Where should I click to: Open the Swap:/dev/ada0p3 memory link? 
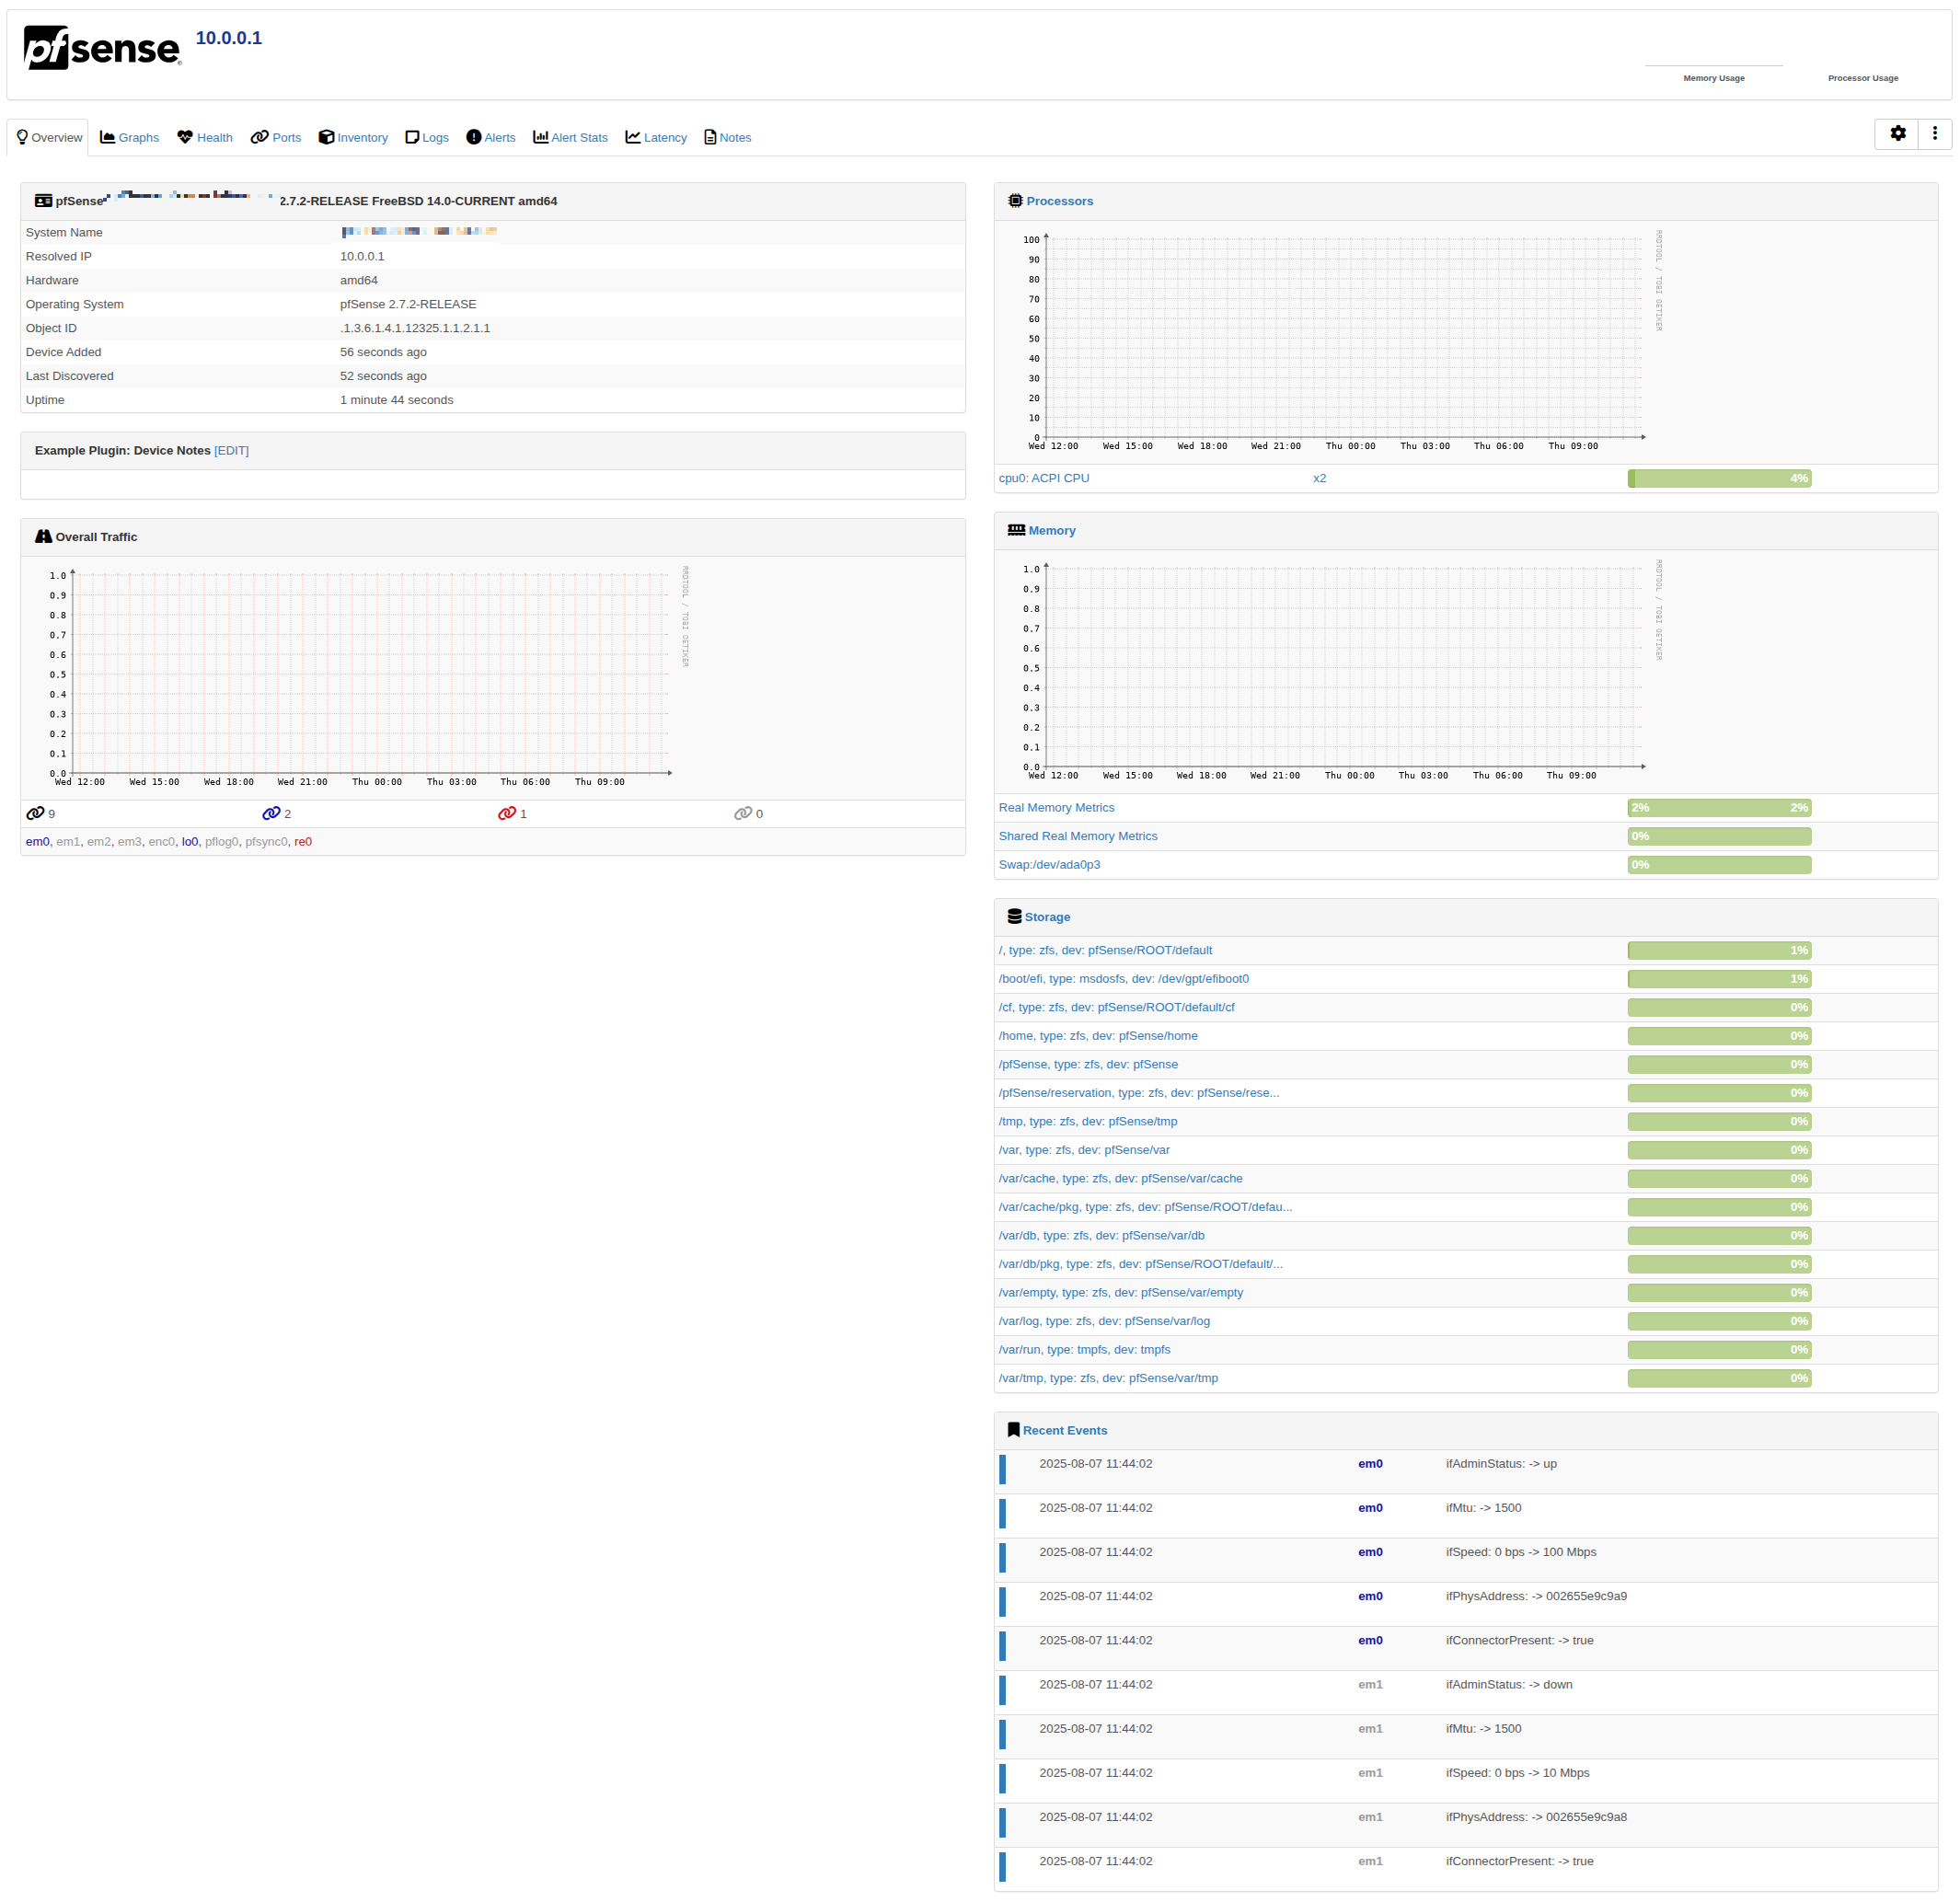pos(1048,865)
